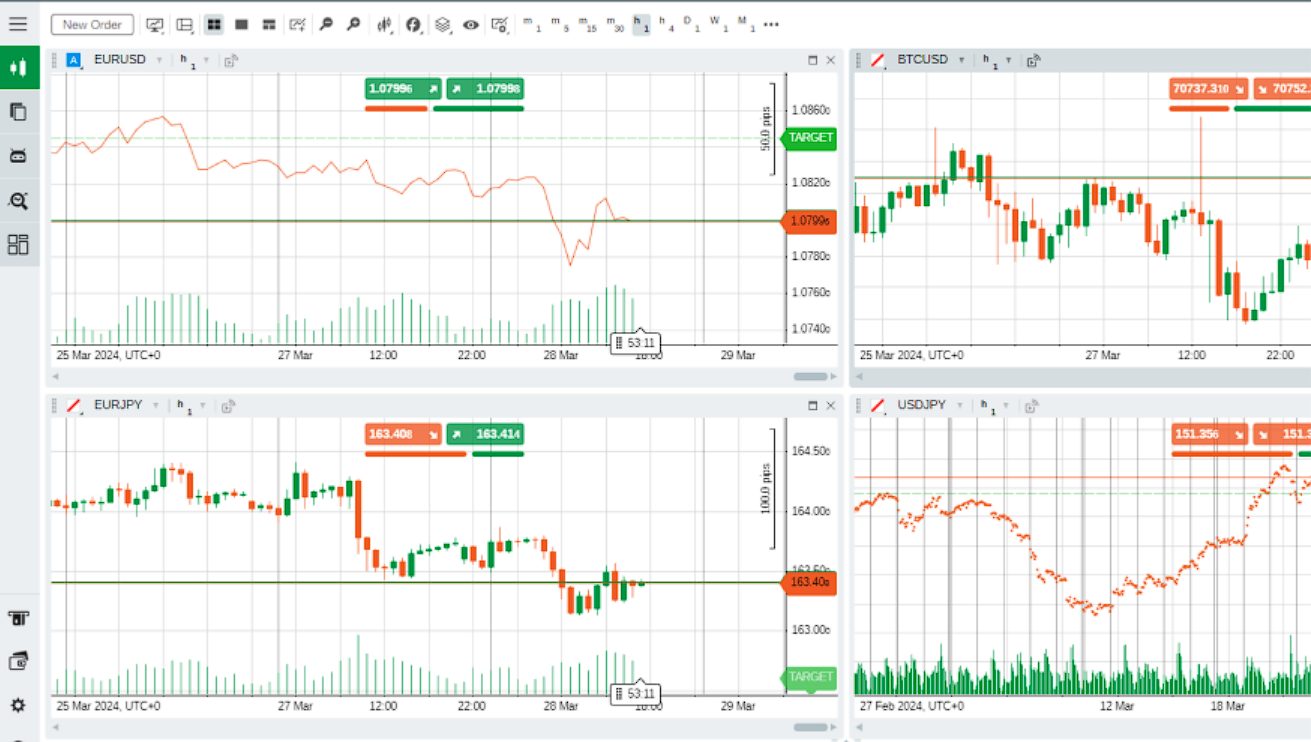Select the m5 timeframe

click(560, 24)
